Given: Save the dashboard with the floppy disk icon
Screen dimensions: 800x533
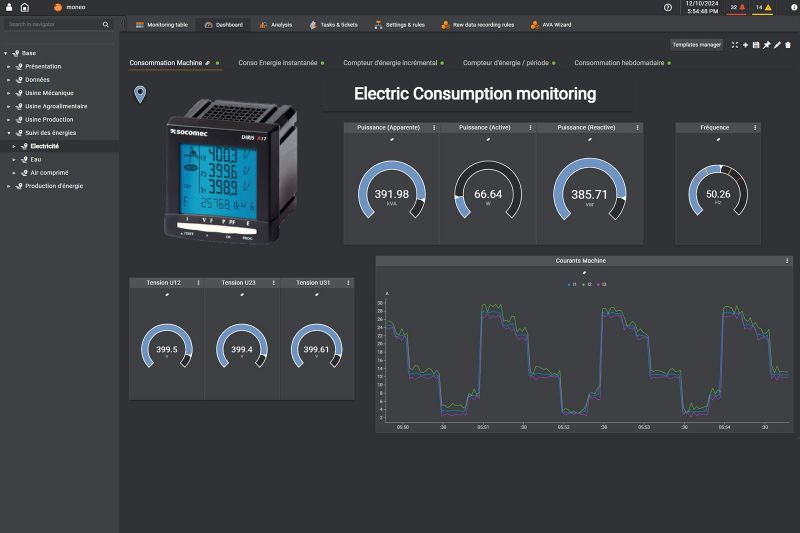Looking at the screenshot, I should (x=756, y=45).
